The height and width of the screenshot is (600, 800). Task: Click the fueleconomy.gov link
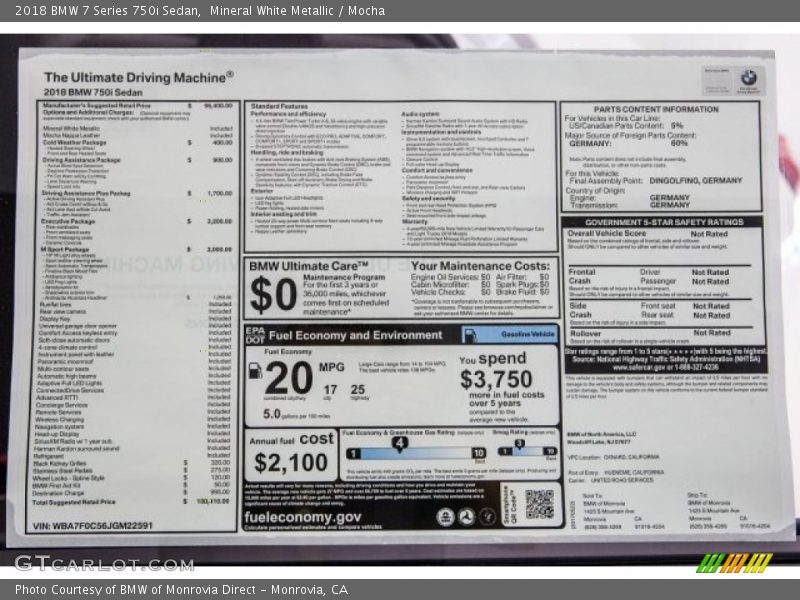click(304, 517)
